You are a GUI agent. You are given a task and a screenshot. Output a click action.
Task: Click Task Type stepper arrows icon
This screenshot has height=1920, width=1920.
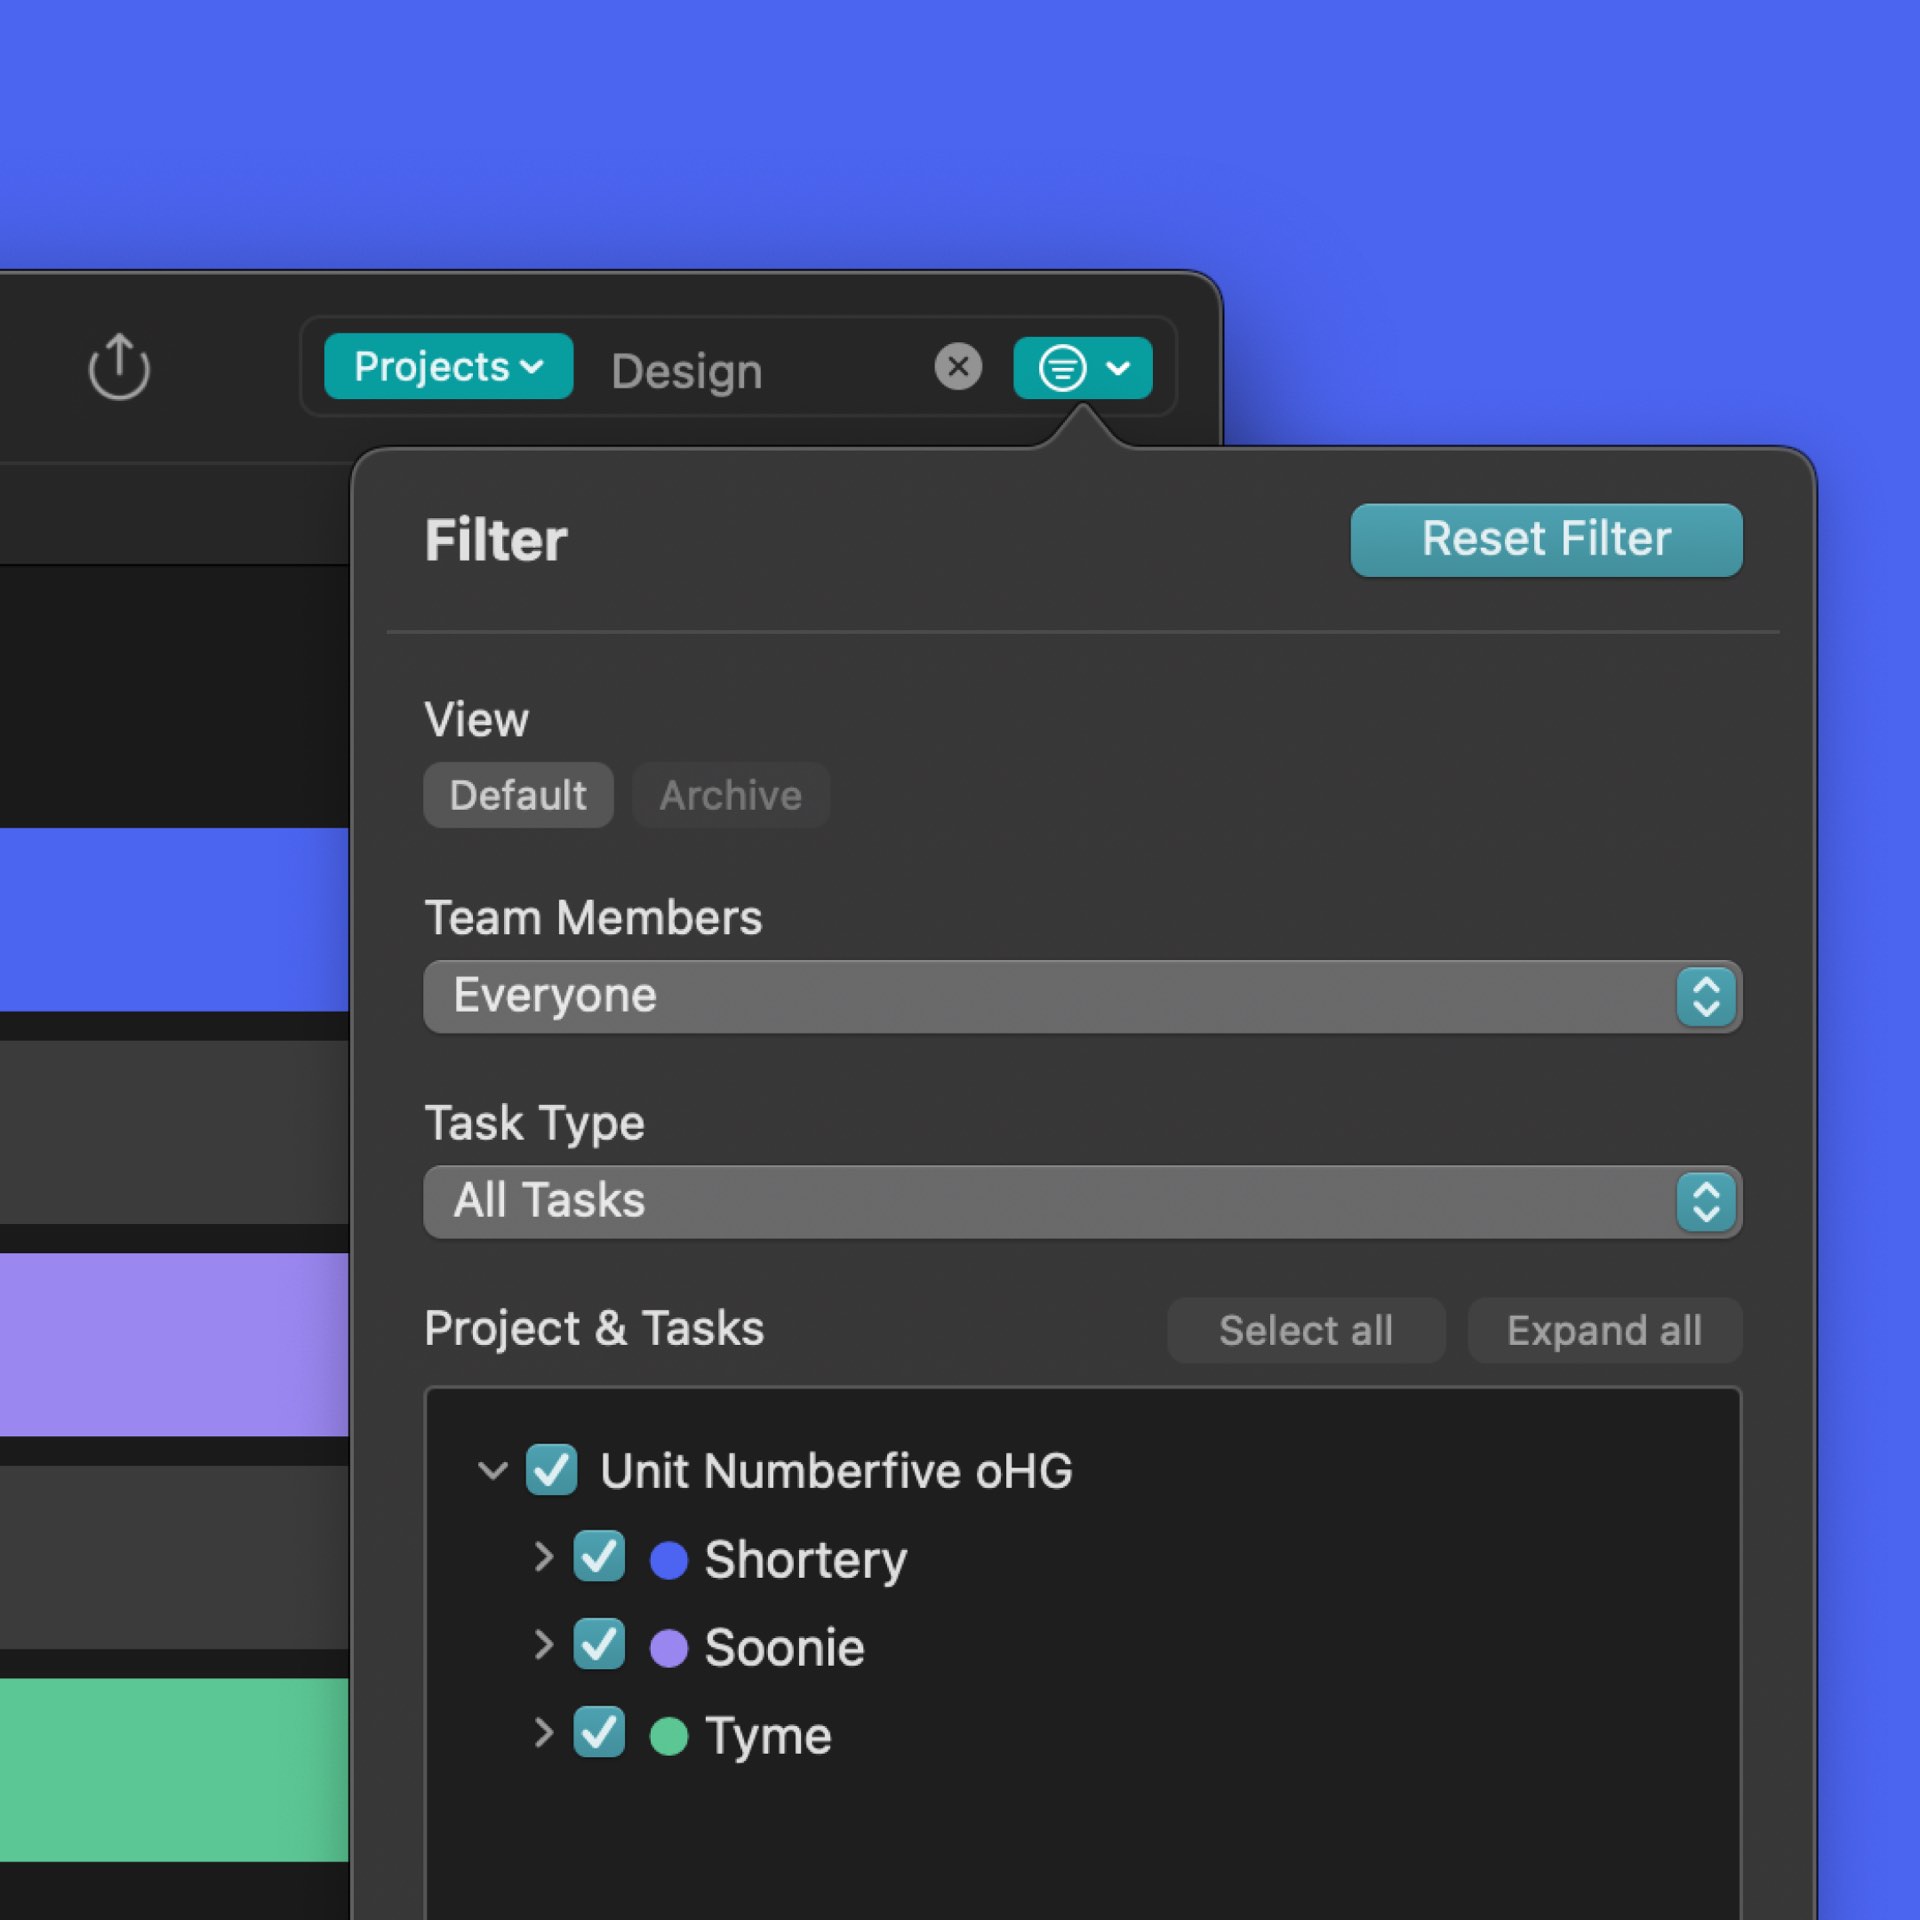tap(1705, 1201)
